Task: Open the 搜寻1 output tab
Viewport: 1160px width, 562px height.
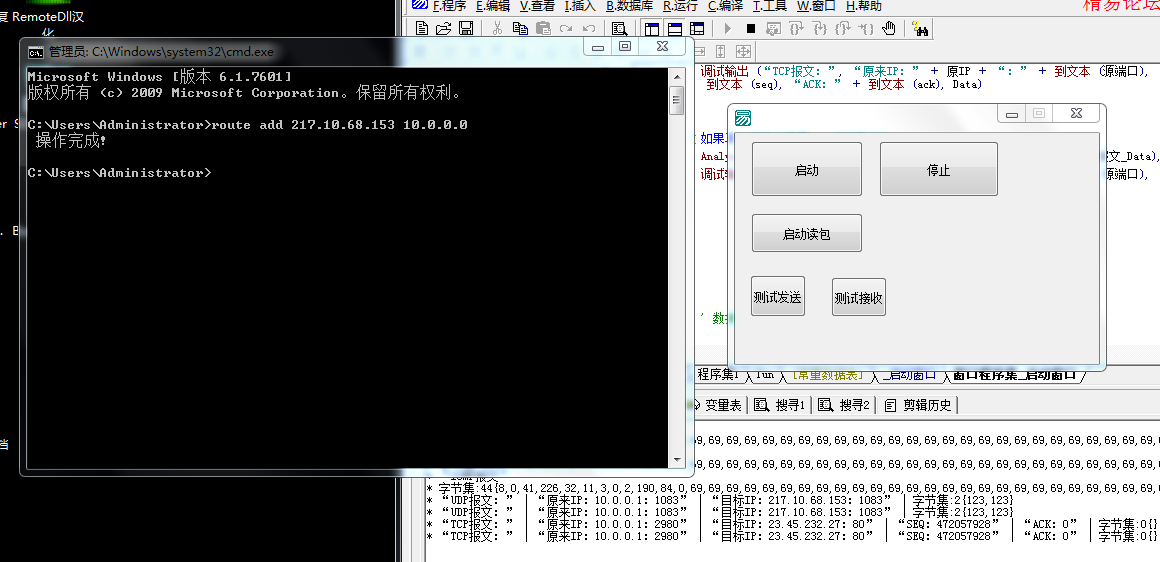Action: coord(779,405)
